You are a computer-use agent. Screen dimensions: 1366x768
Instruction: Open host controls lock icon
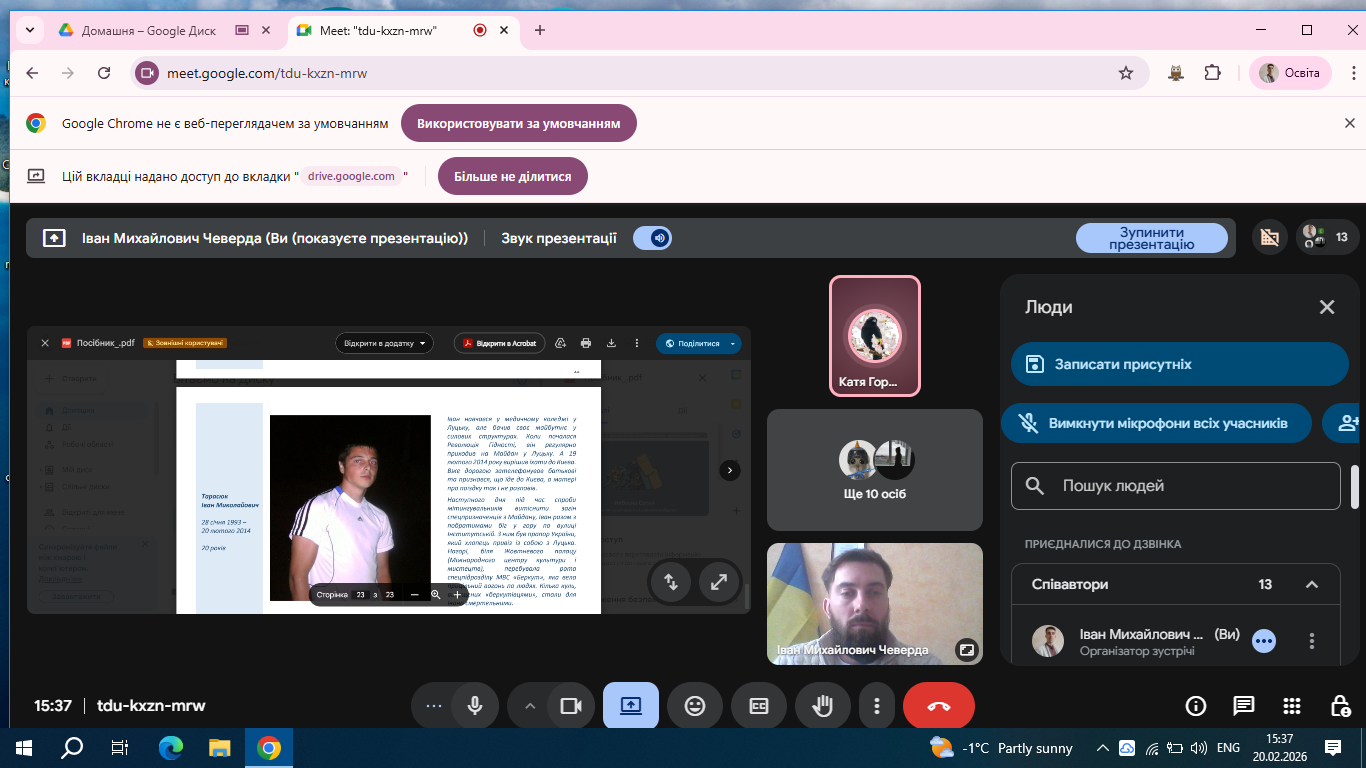[x=1339, y=706]
